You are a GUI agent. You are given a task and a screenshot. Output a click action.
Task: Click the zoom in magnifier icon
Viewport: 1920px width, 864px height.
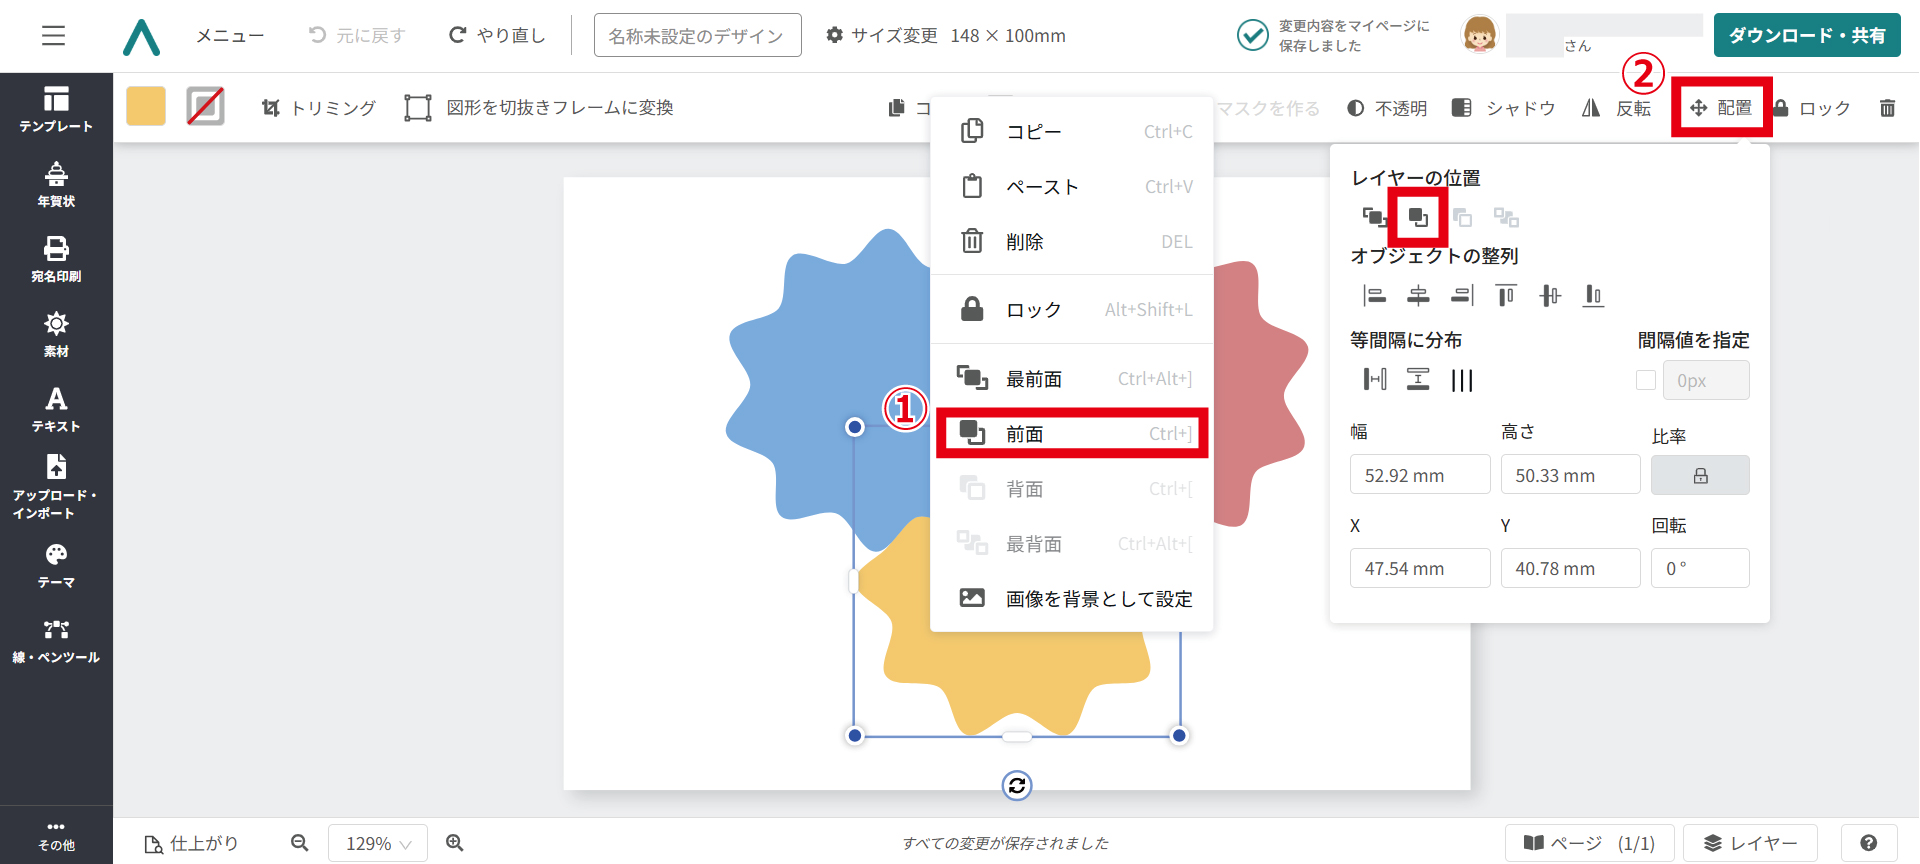(455, 843)
